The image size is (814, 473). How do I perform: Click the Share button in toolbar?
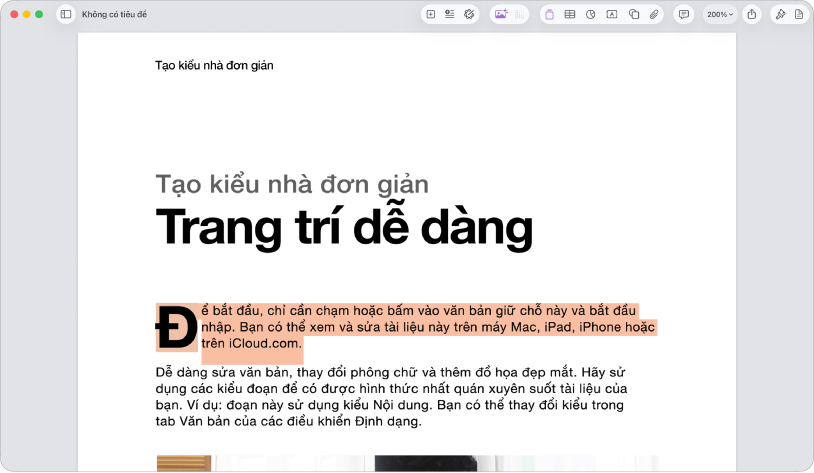[x=752, y=15]
